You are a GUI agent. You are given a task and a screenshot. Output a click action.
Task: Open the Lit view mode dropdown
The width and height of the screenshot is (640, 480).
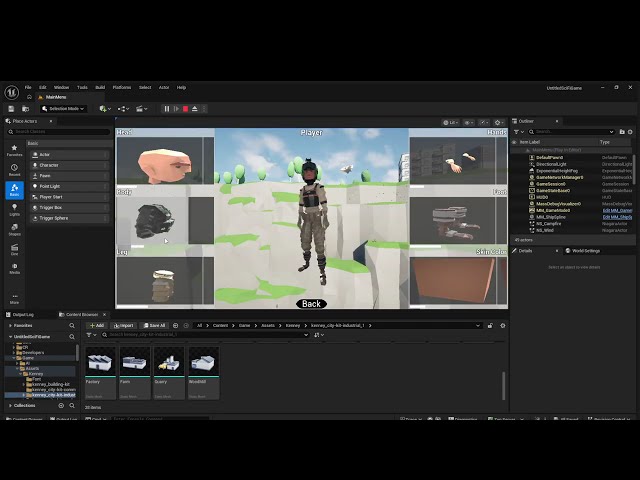pyautogui.click(x=451, y=122)
